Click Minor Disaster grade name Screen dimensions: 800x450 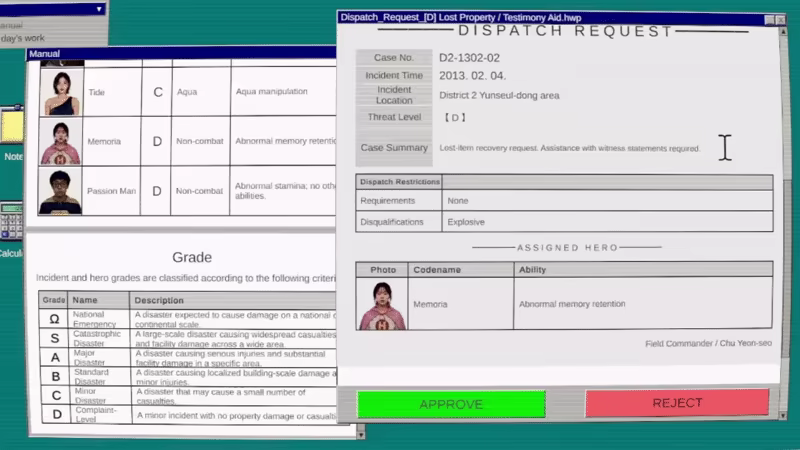click(x=90, y=396)
